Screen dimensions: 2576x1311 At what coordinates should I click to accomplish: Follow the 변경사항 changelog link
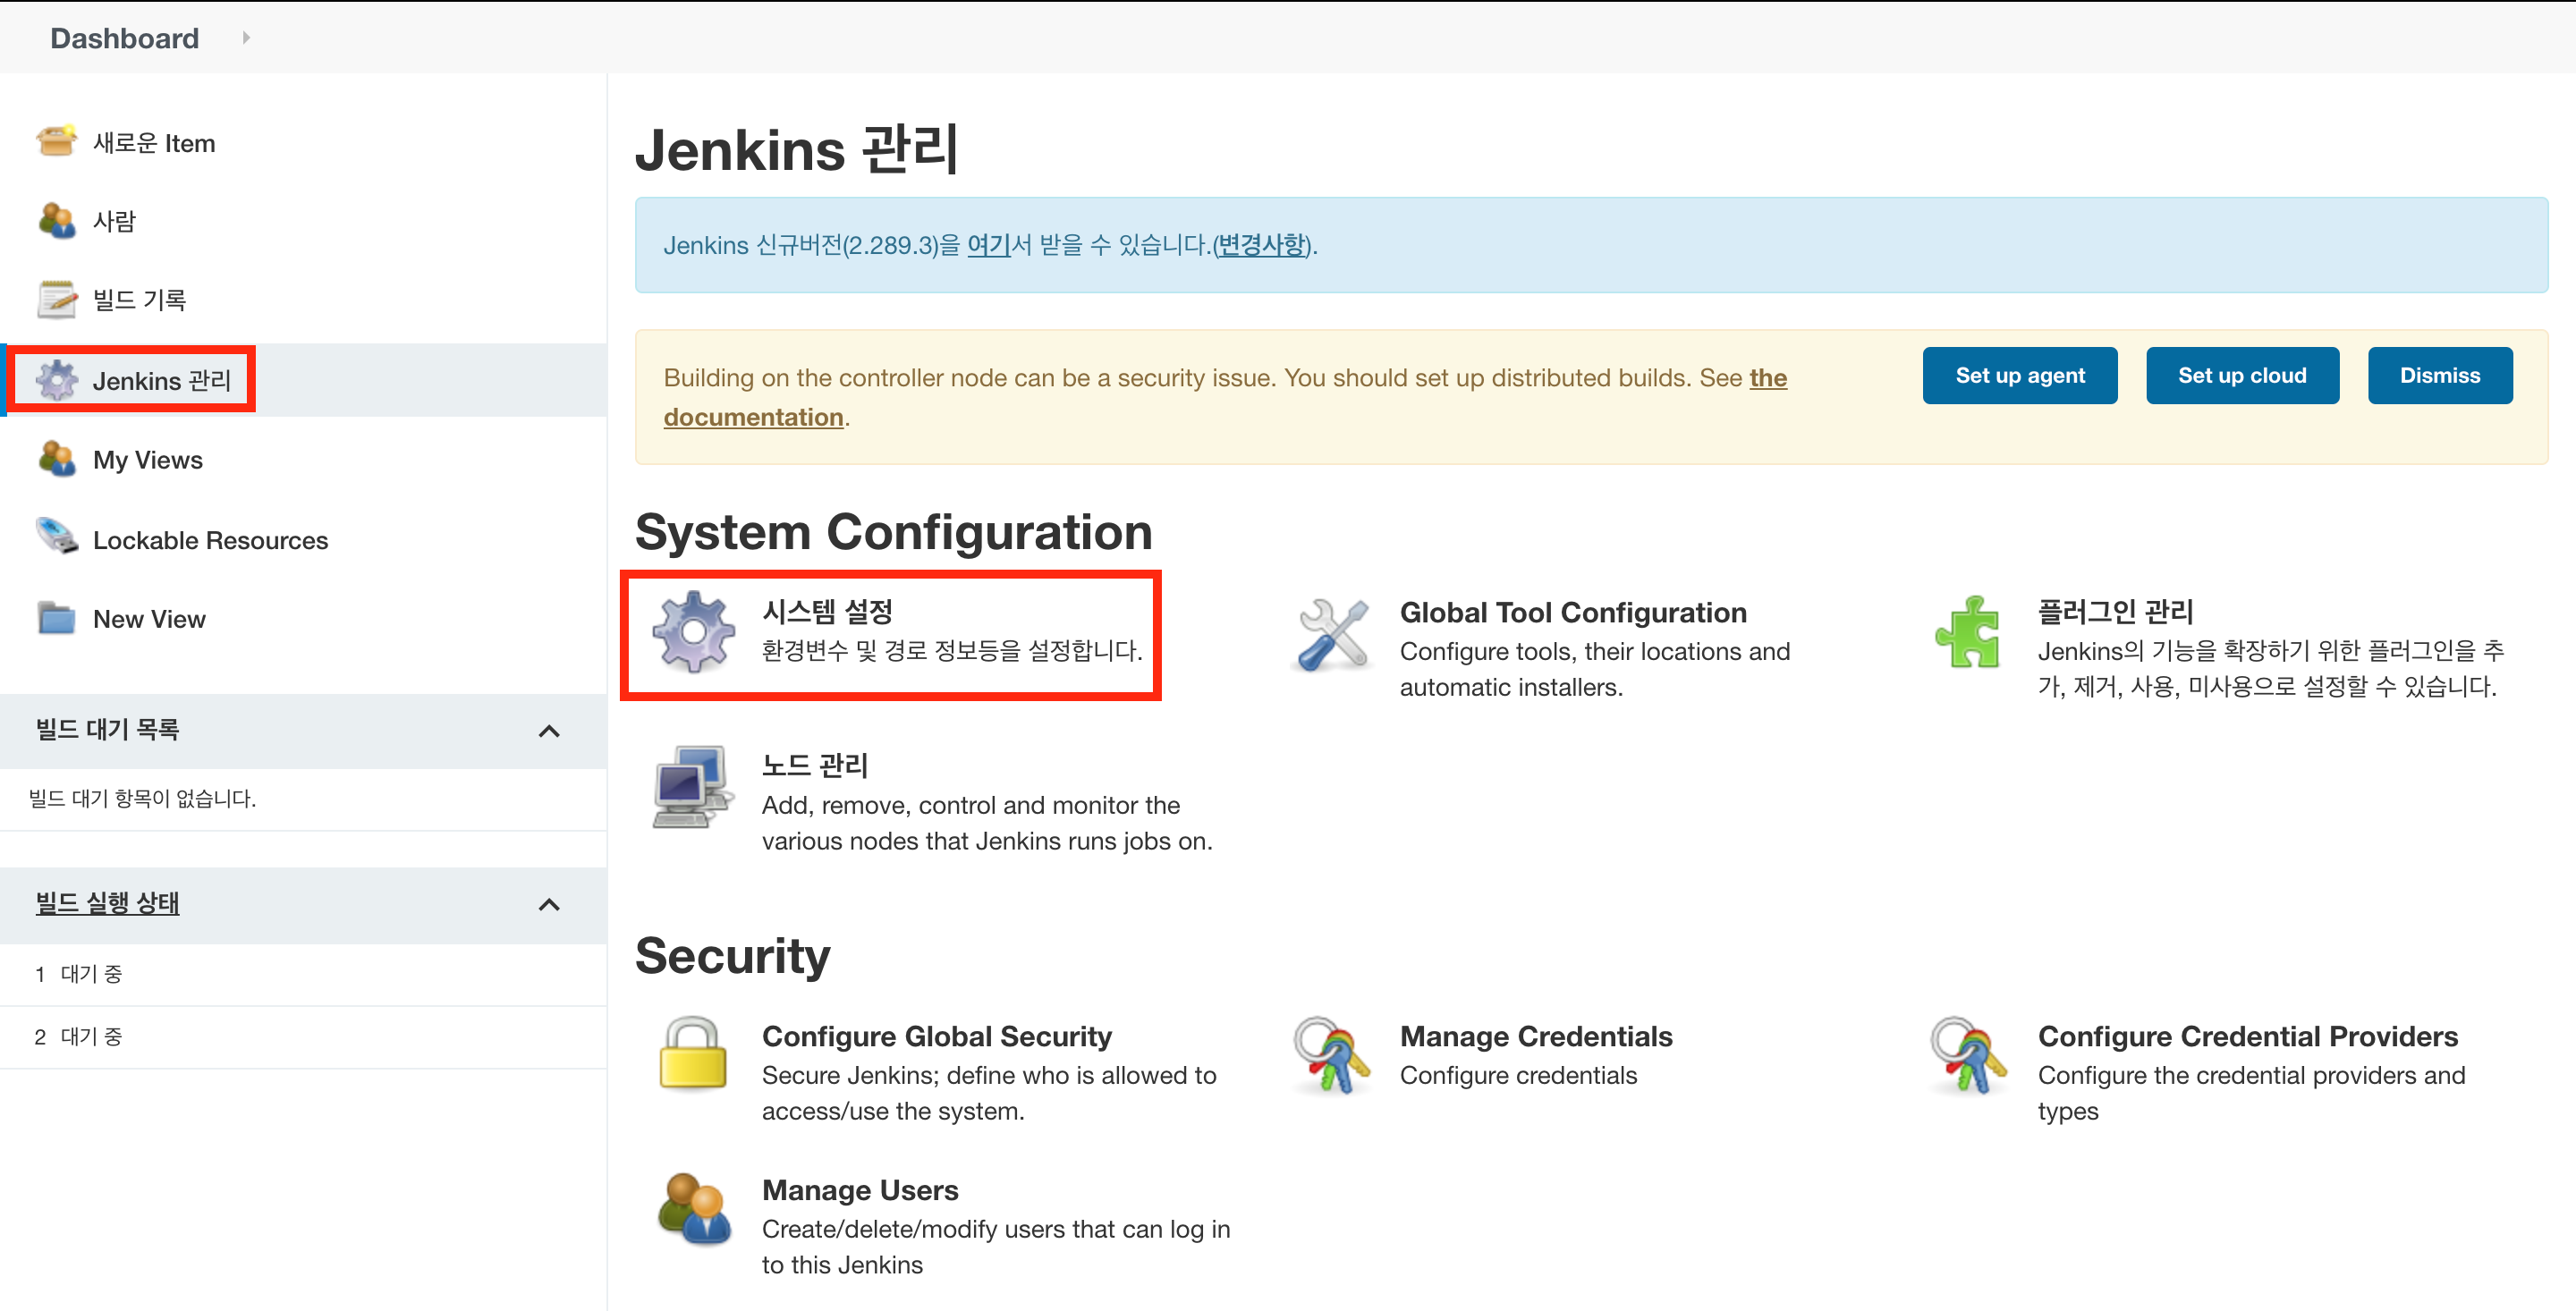point(1261,245)
